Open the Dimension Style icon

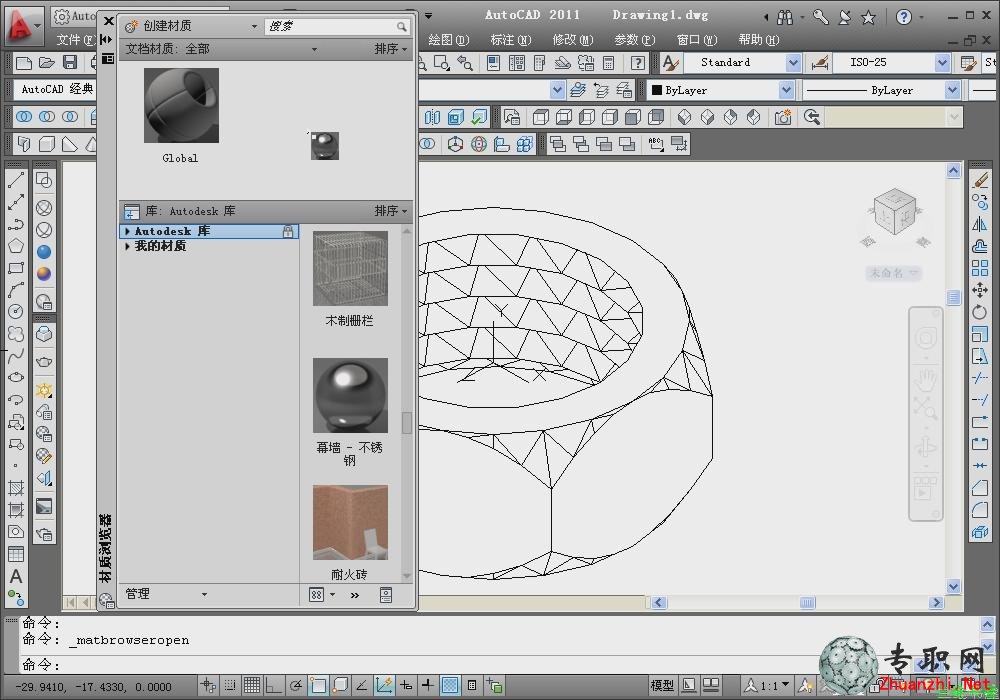coord(820,62)
